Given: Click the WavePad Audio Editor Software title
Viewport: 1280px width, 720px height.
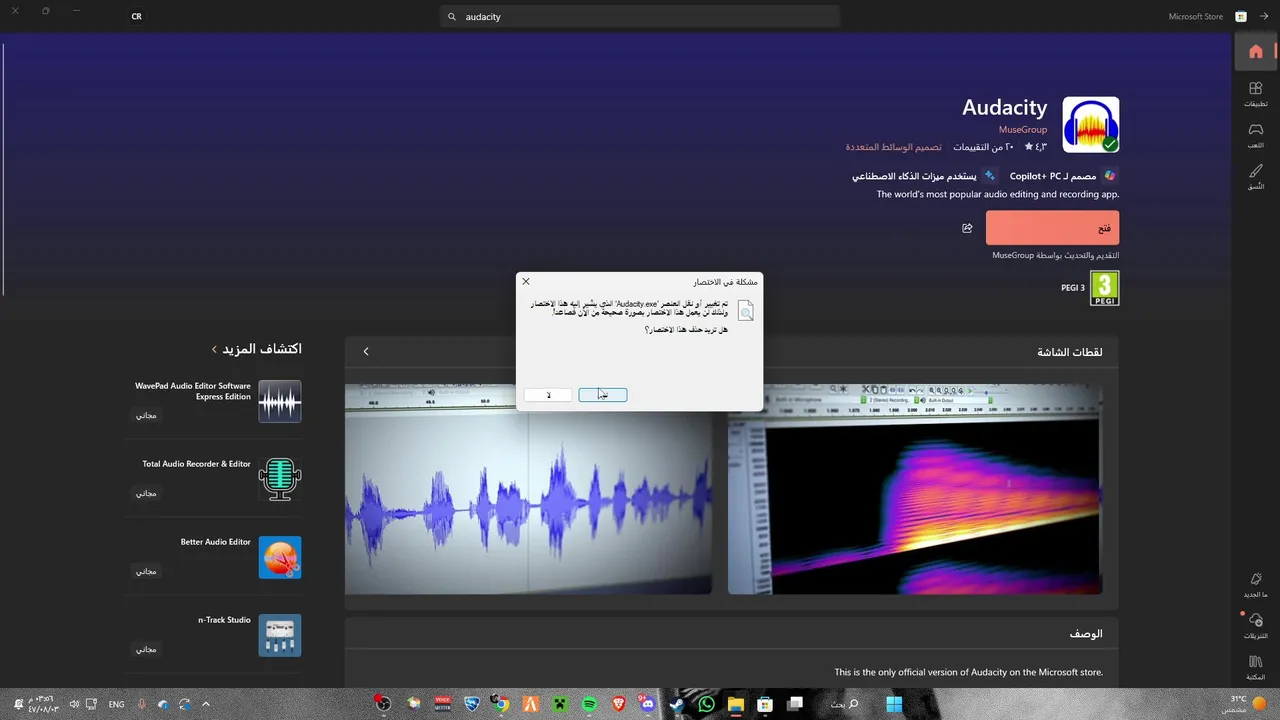Looking at the screenshot, I should coord(193,391).
